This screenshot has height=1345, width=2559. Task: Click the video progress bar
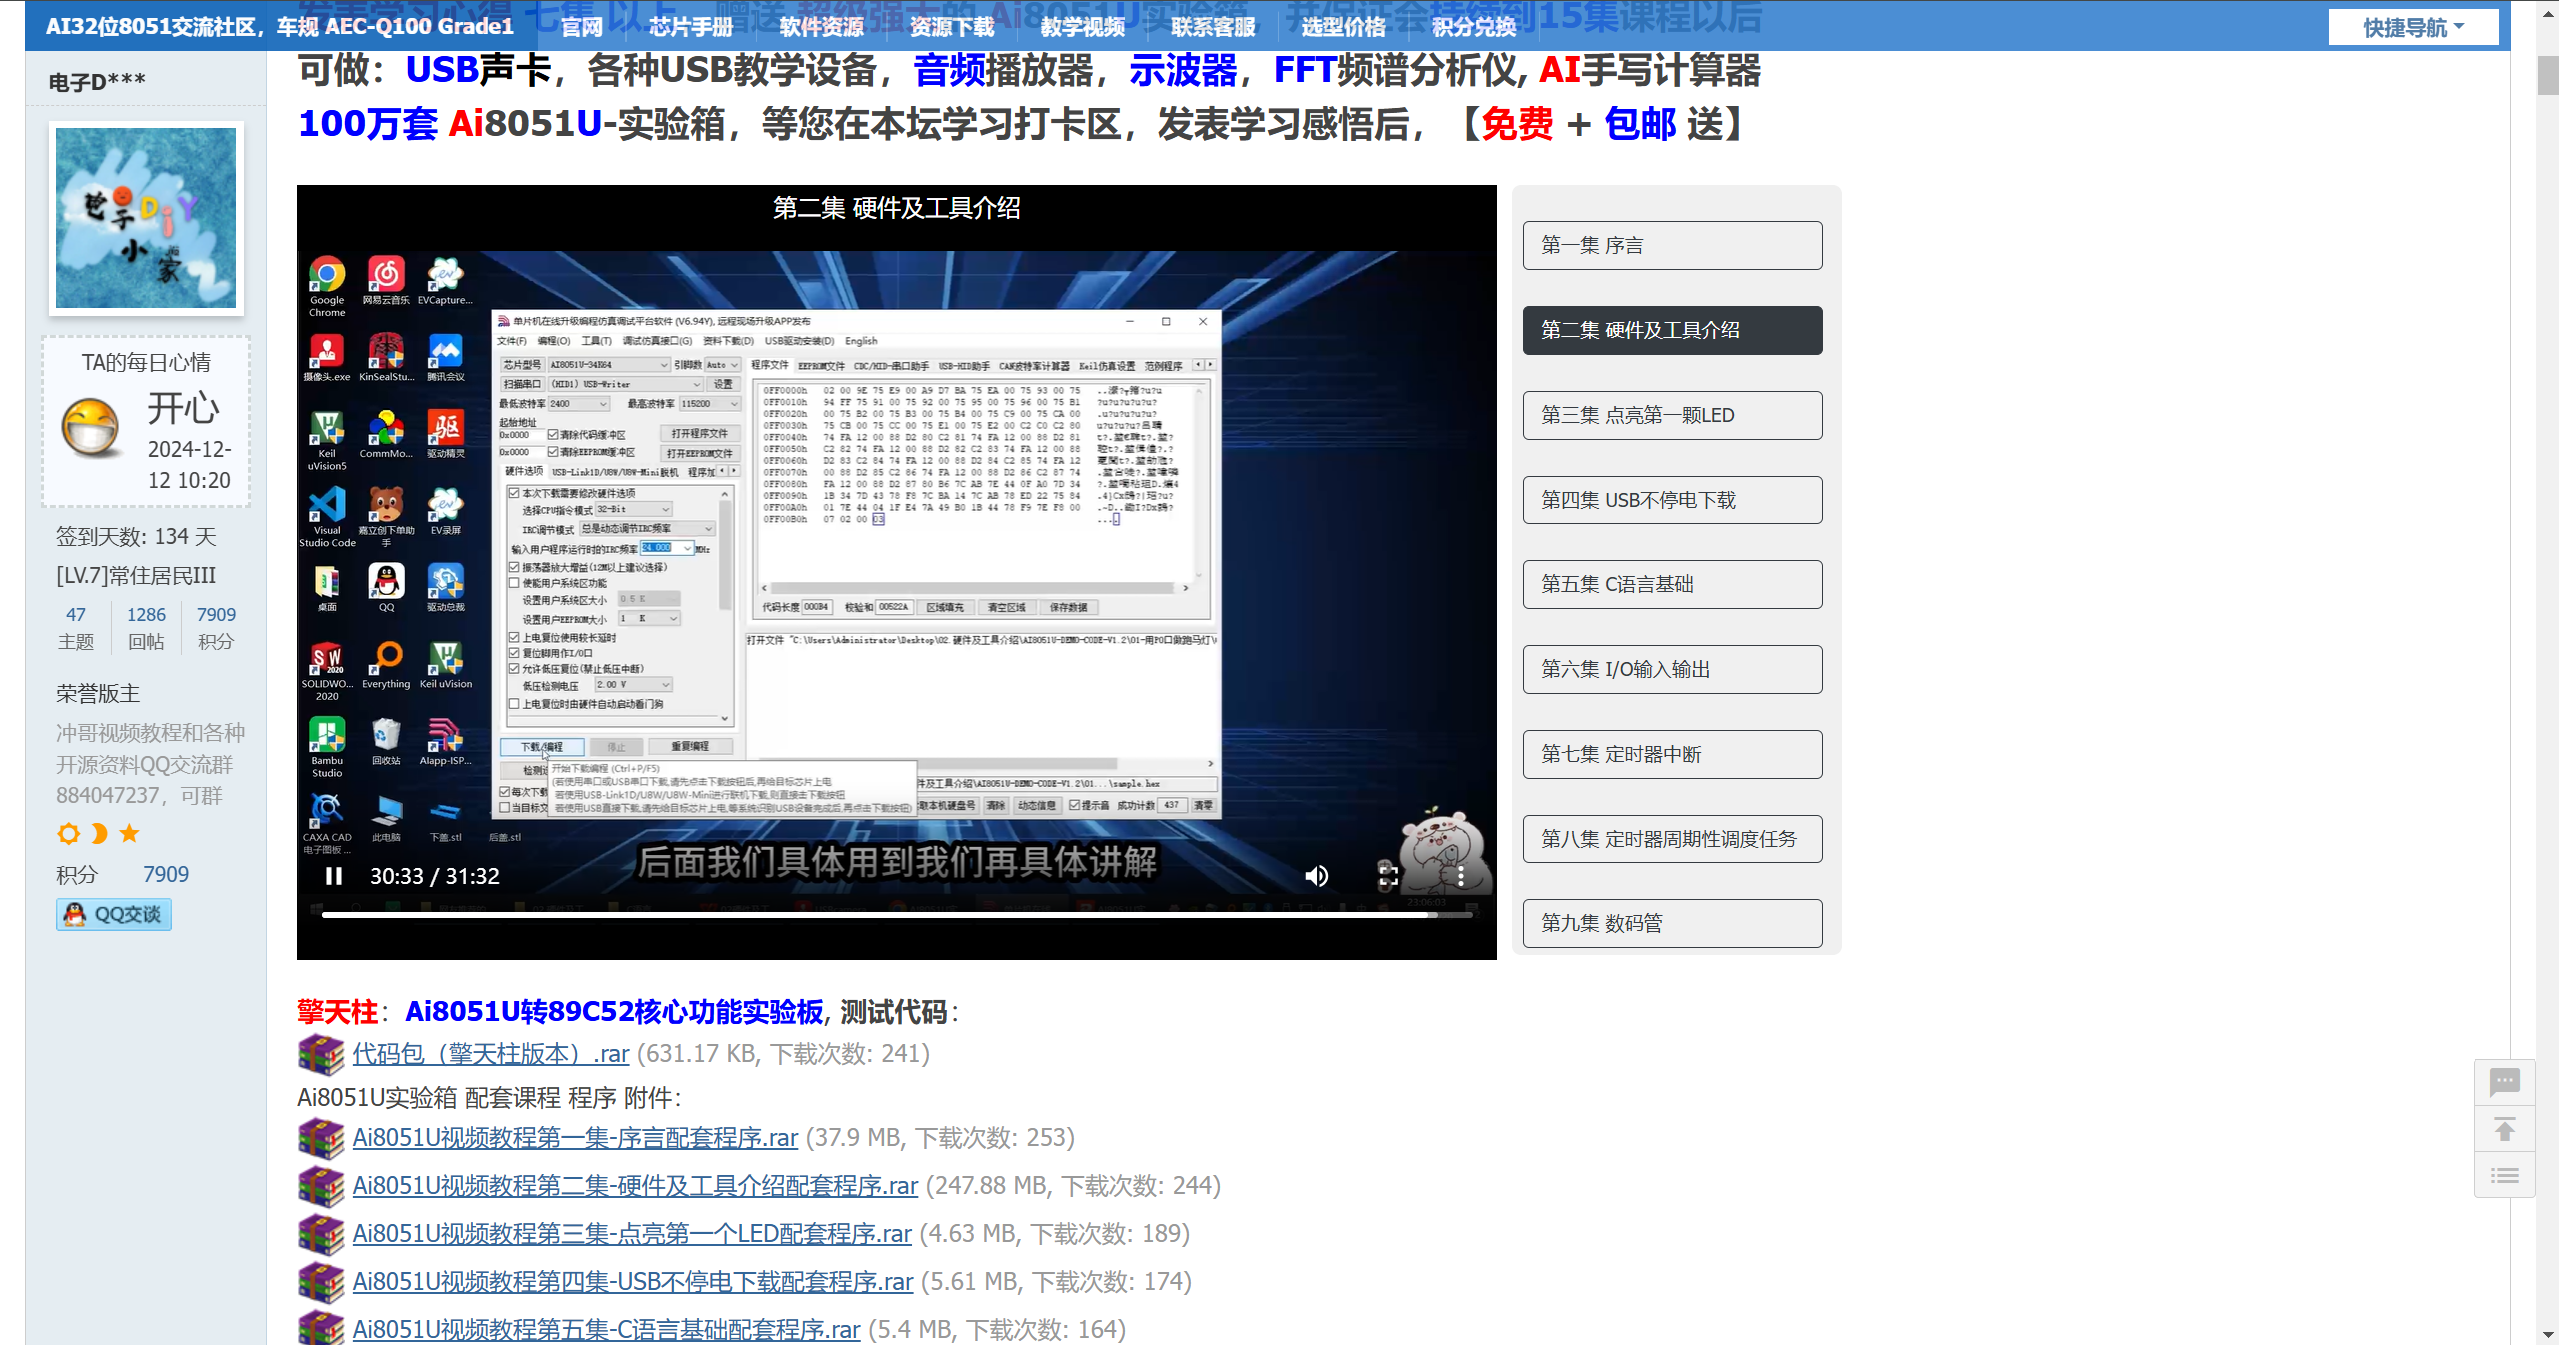[x=897, y=914]
